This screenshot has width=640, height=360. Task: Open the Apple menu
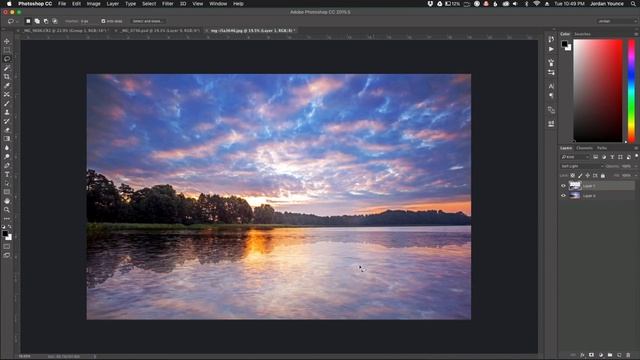click(x=9, y=4)
